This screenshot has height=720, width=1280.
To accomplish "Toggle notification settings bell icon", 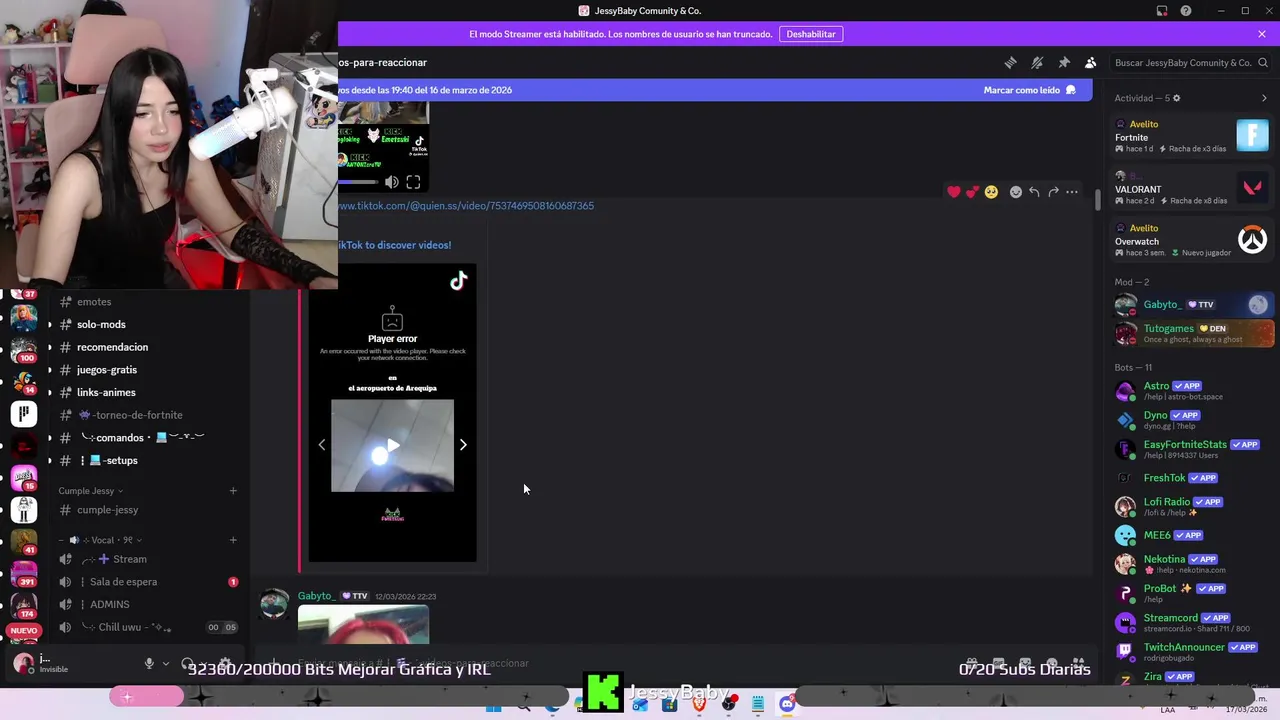I will coord(1037,62).
